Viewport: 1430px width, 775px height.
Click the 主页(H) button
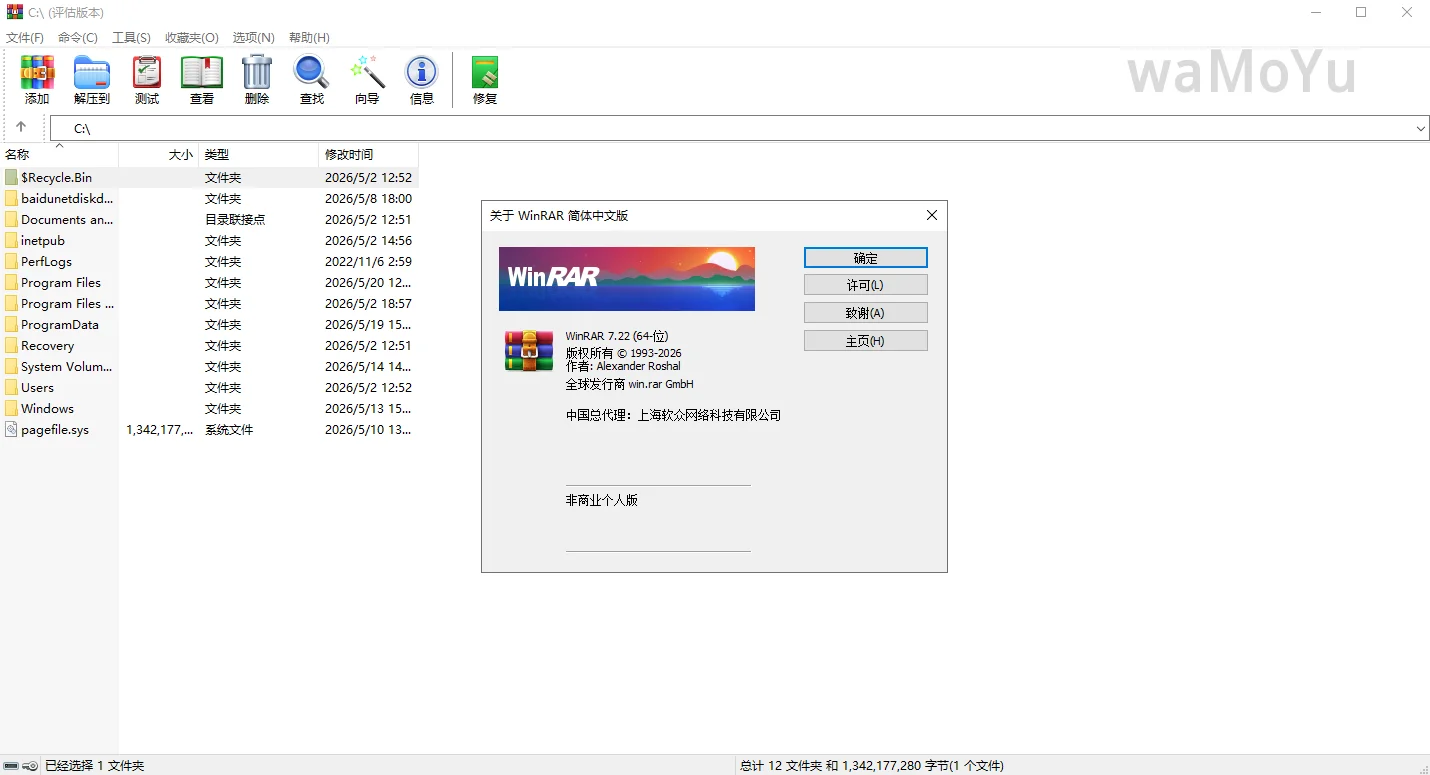pyautogui.click(x=866, y=341)
